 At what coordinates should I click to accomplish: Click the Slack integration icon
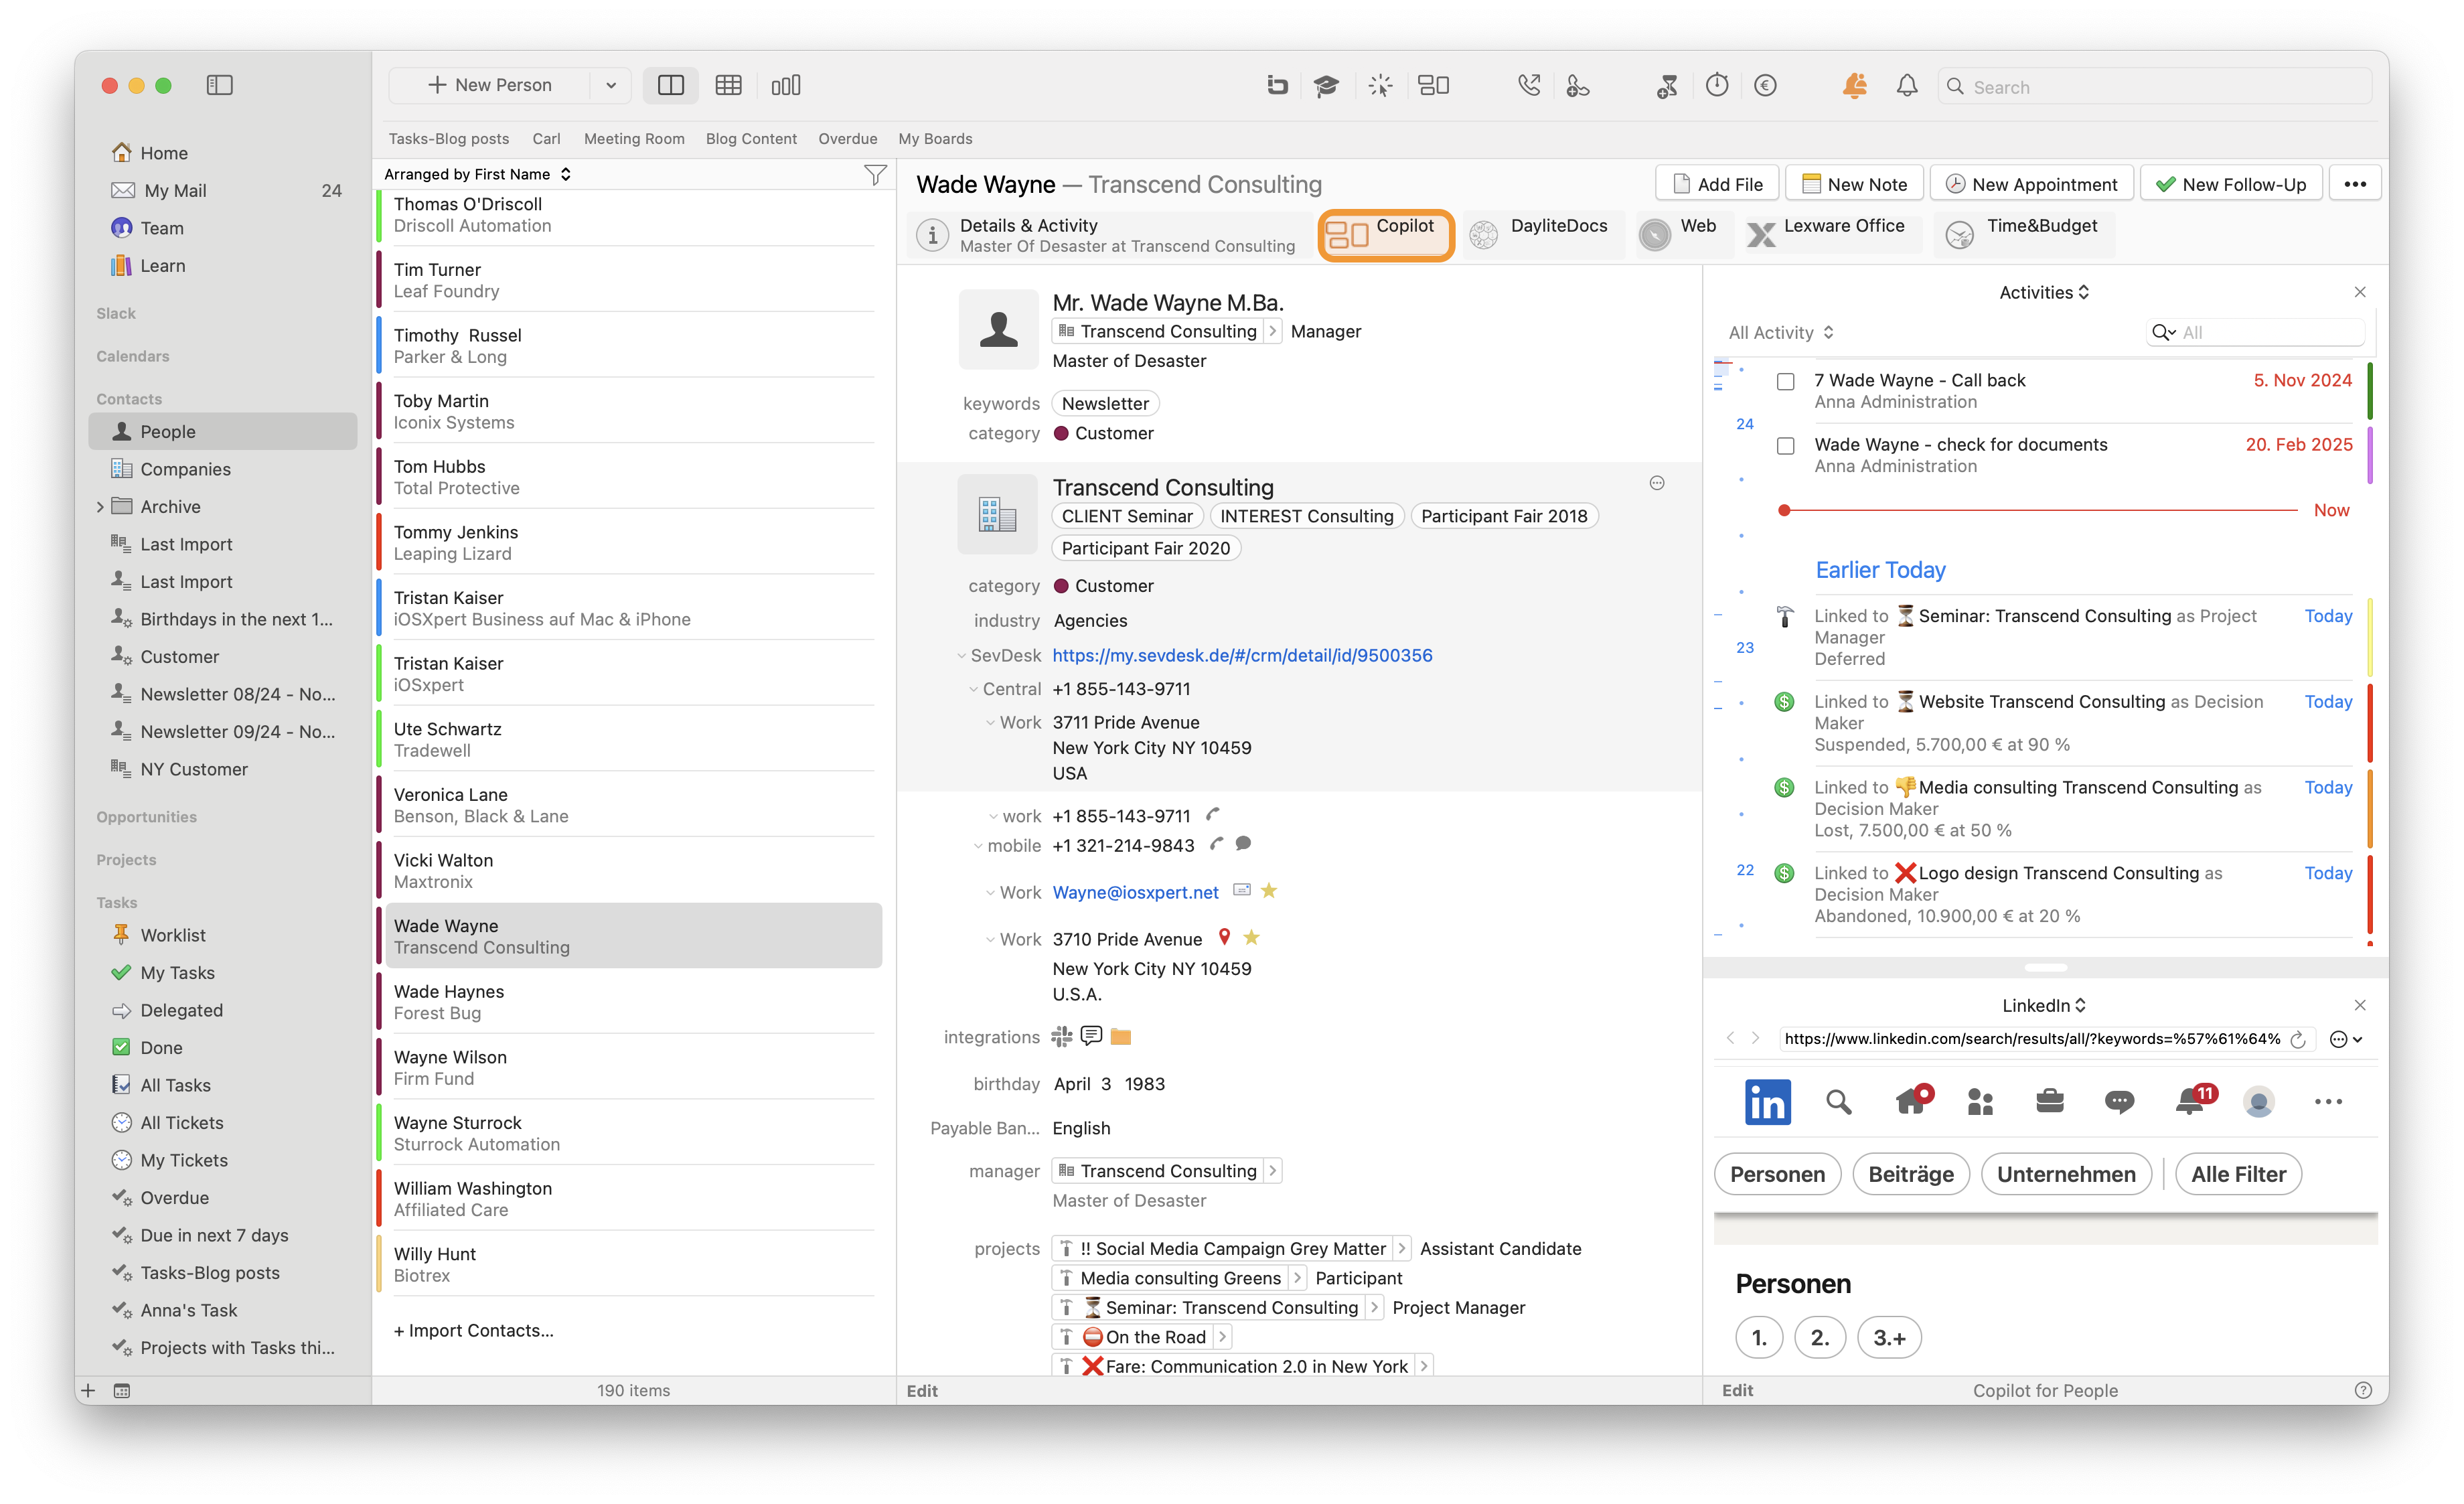pos(1061,1037)
